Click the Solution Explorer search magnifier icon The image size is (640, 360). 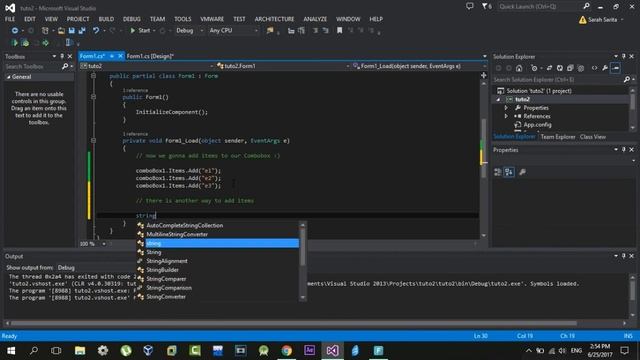click(627, 80)
